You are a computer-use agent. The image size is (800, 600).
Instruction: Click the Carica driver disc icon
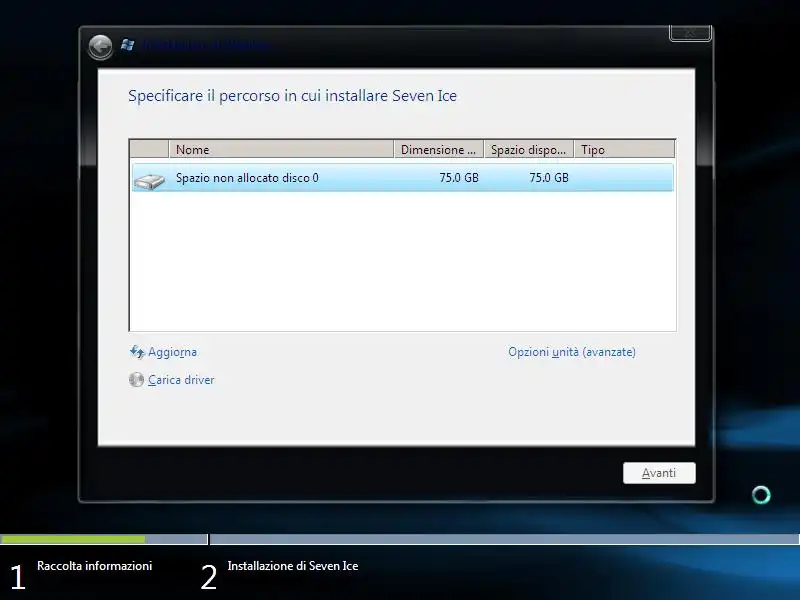(136, 380)
